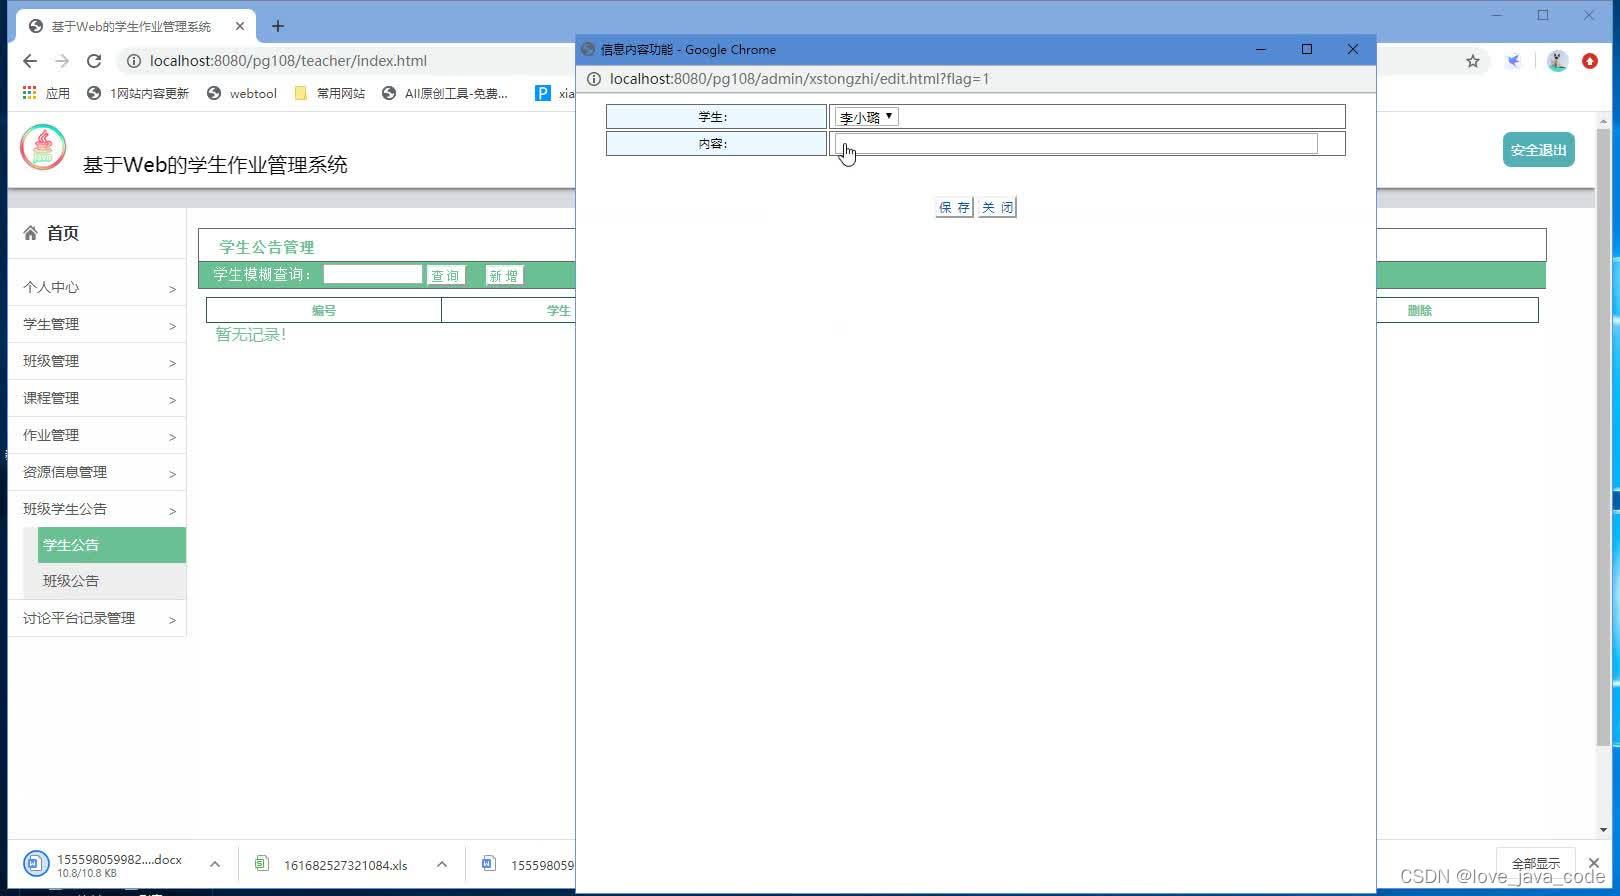Go forward in the main browser
Viewport: 1620px width, 896px height.
click(x=62, y=61)
